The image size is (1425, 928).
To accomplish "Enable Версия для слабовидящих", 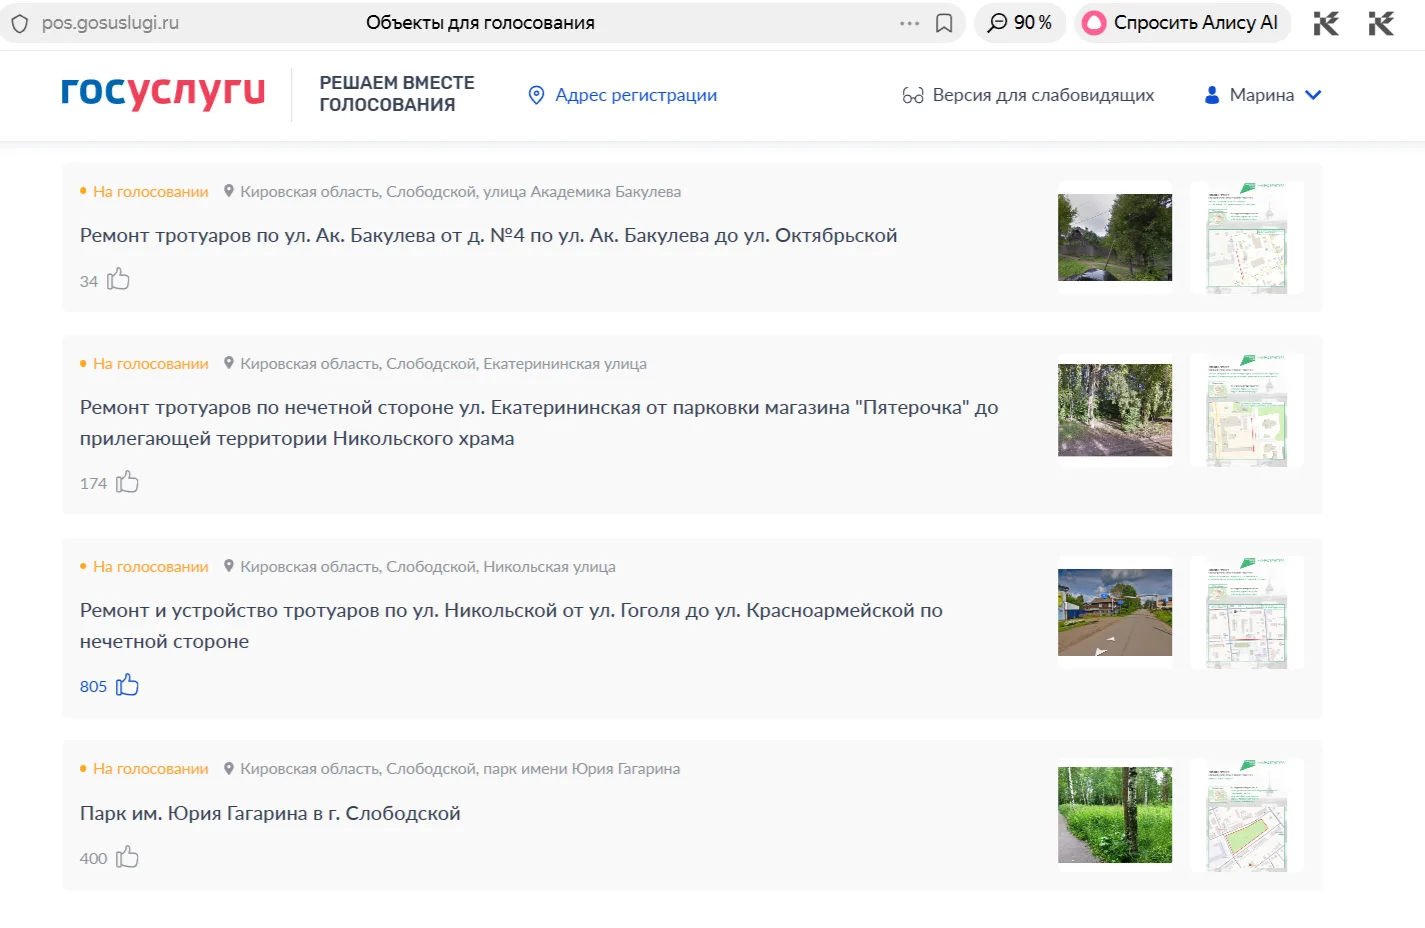I will pyautogui.click(x=1043, y=95).
